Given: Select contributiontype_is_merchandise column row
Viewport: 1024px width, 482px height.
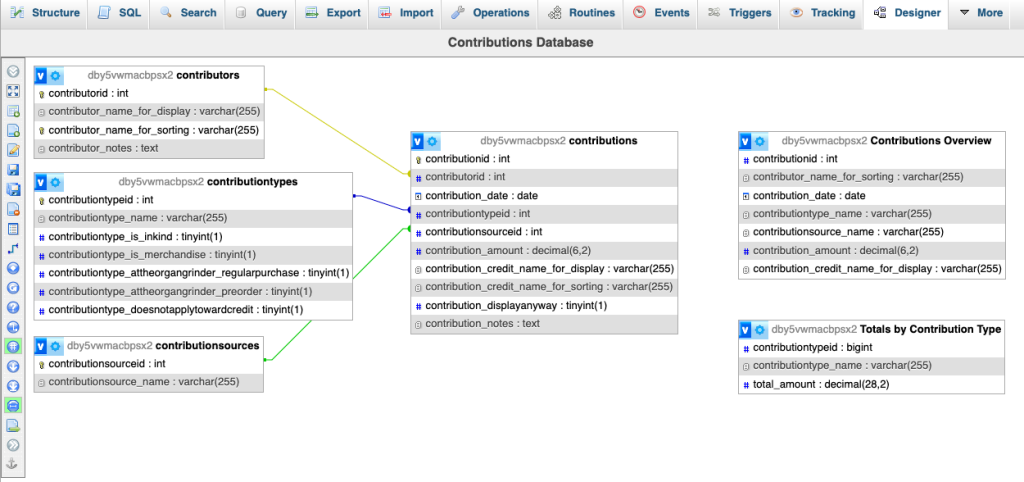Looking at the screenshot, I should click(x=193, y=255).
